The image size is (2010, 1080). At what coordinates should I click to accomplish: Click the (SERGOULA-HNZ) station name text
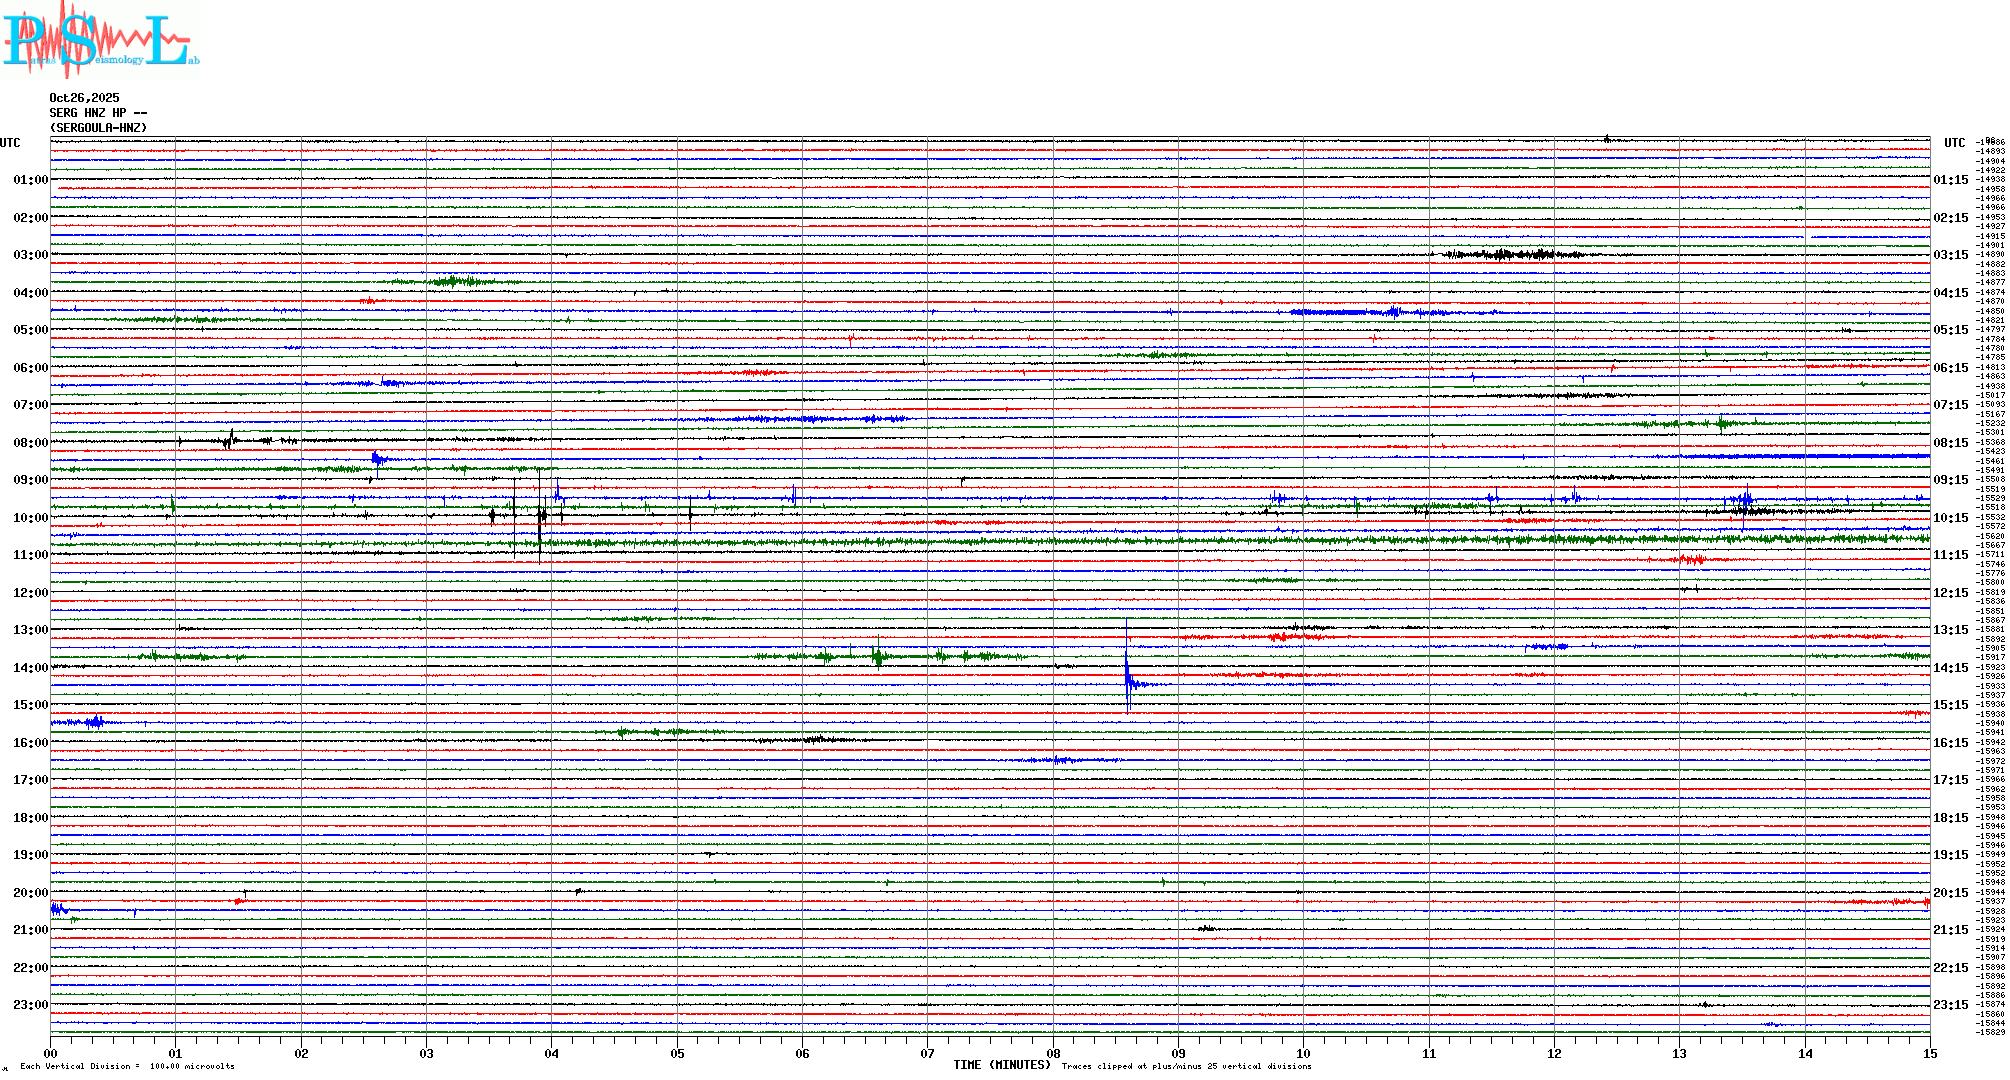pos(98,128)
